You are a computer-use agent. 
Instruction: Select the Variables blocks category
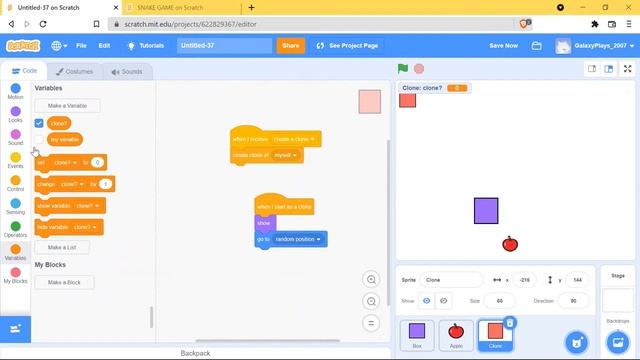(x=16, y=252)
